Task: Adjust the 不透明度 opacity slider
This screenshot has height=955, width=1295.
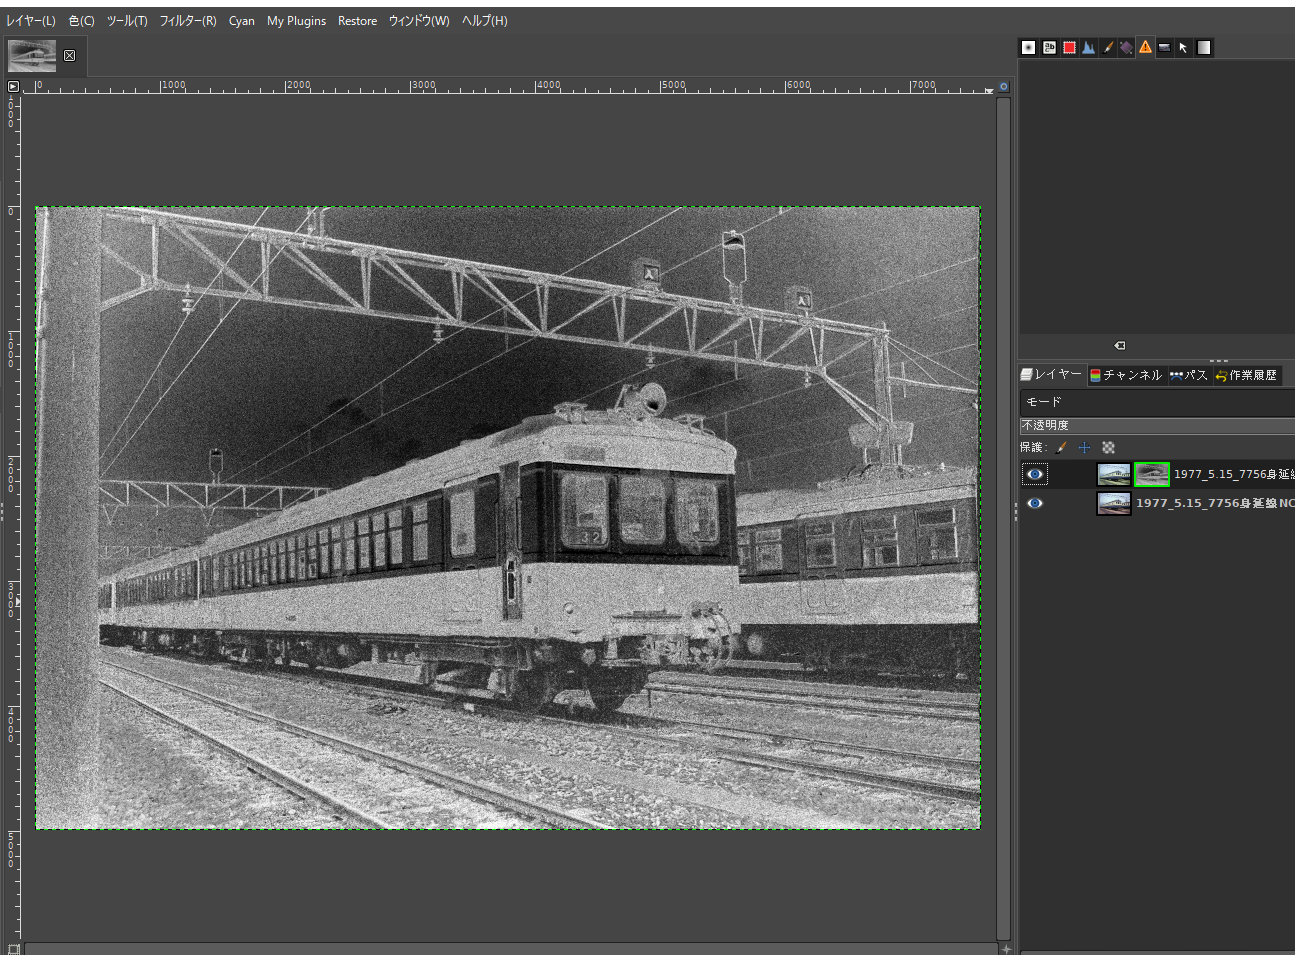Action: [1157, 426]
